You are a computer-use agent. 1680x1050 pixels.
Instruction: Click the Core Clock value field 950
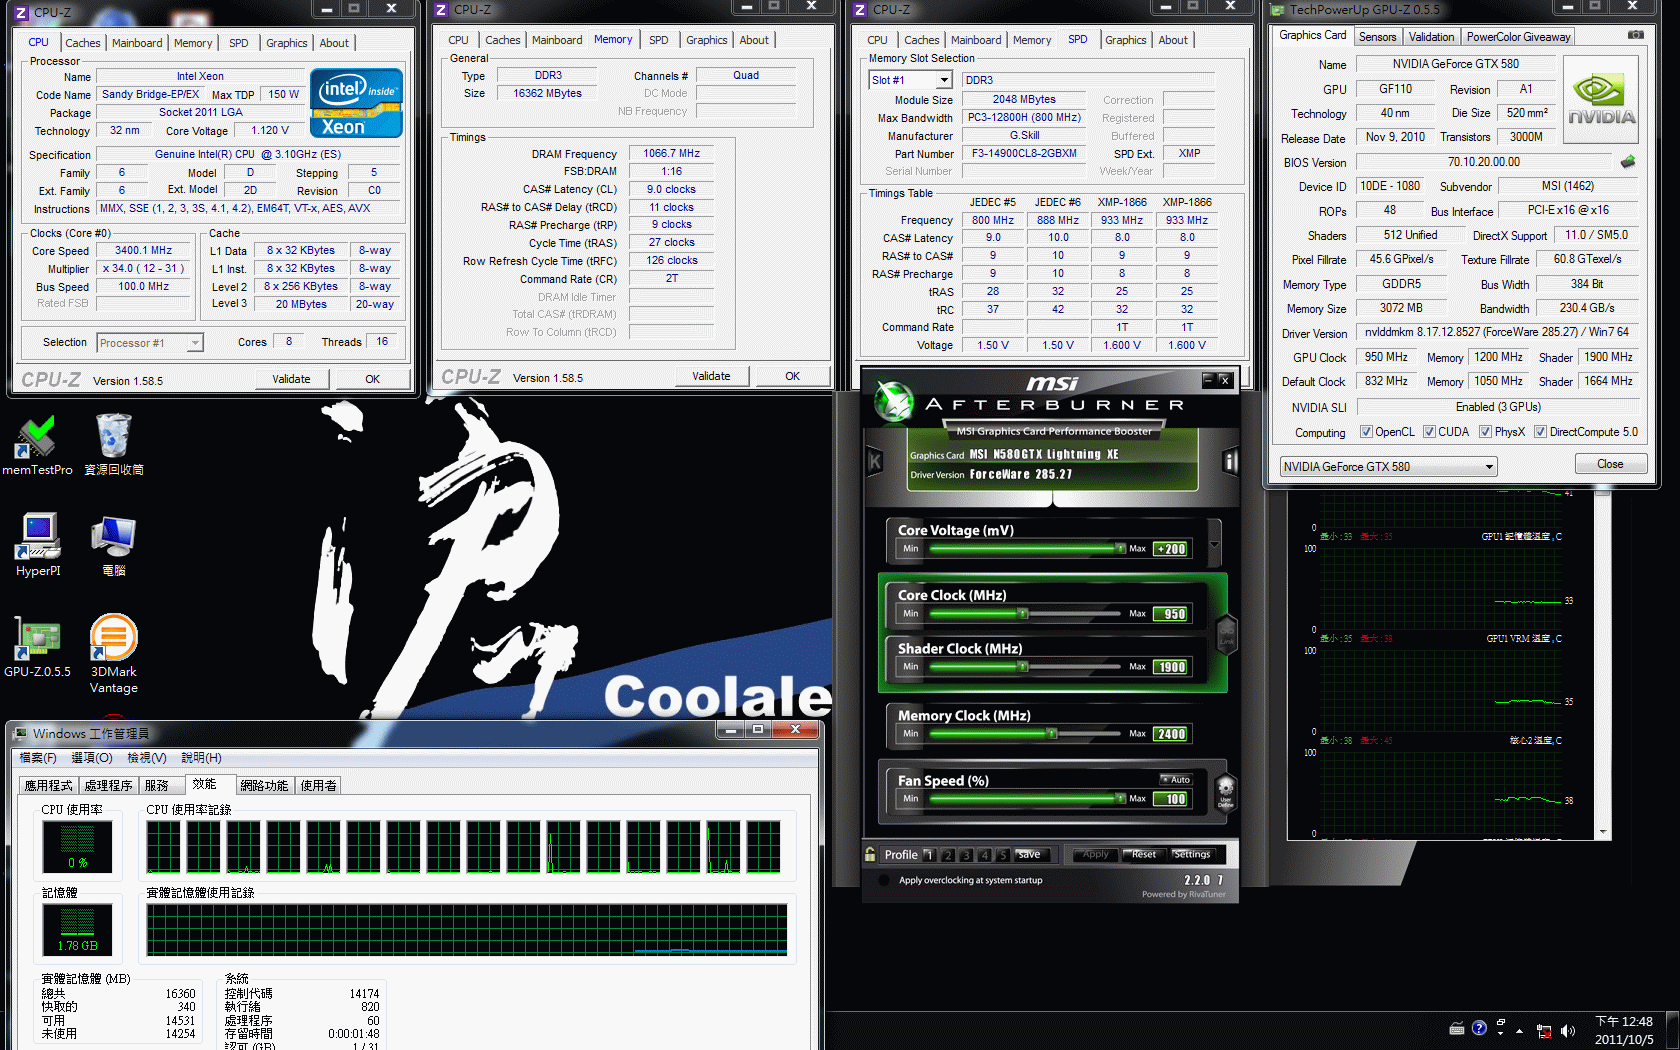[x=1170, y=614]
